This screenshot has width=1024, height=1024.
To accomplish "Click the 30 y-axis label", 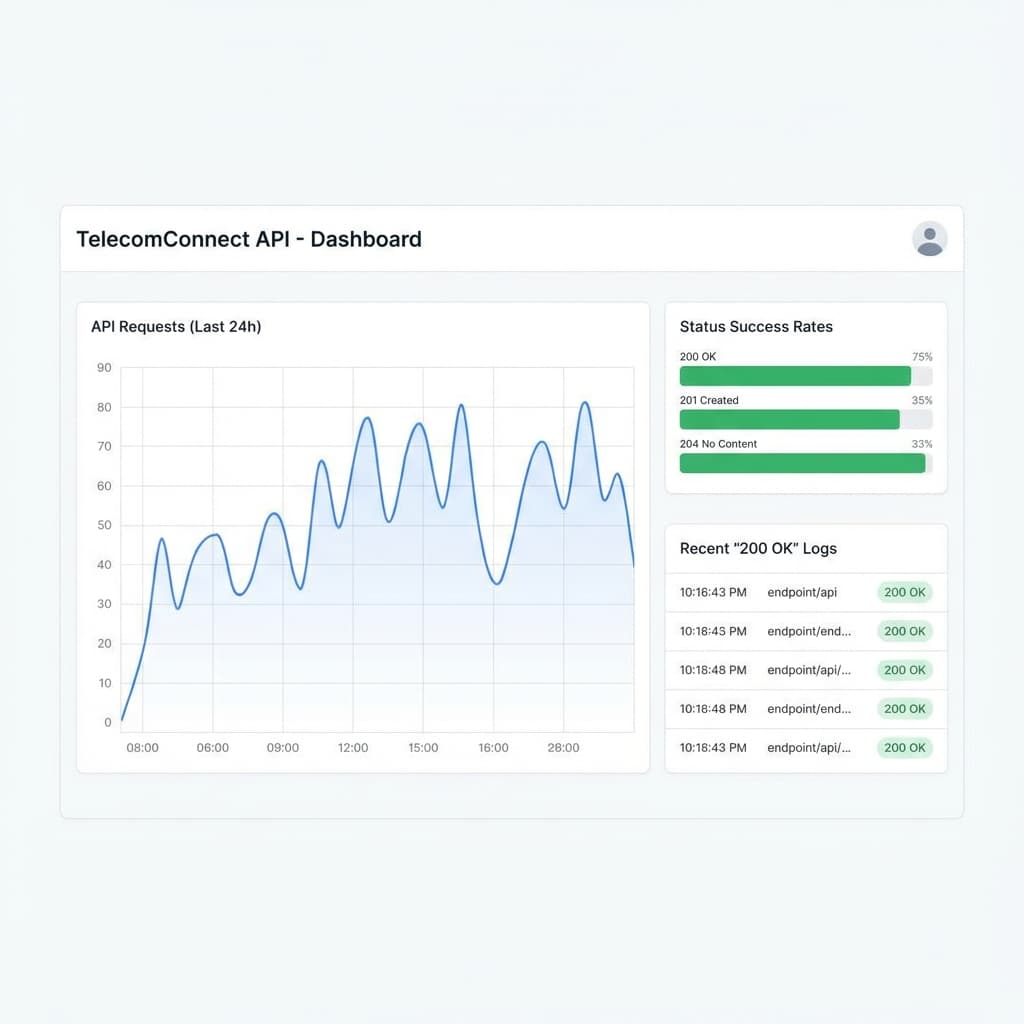I will (x=104, y=604).
